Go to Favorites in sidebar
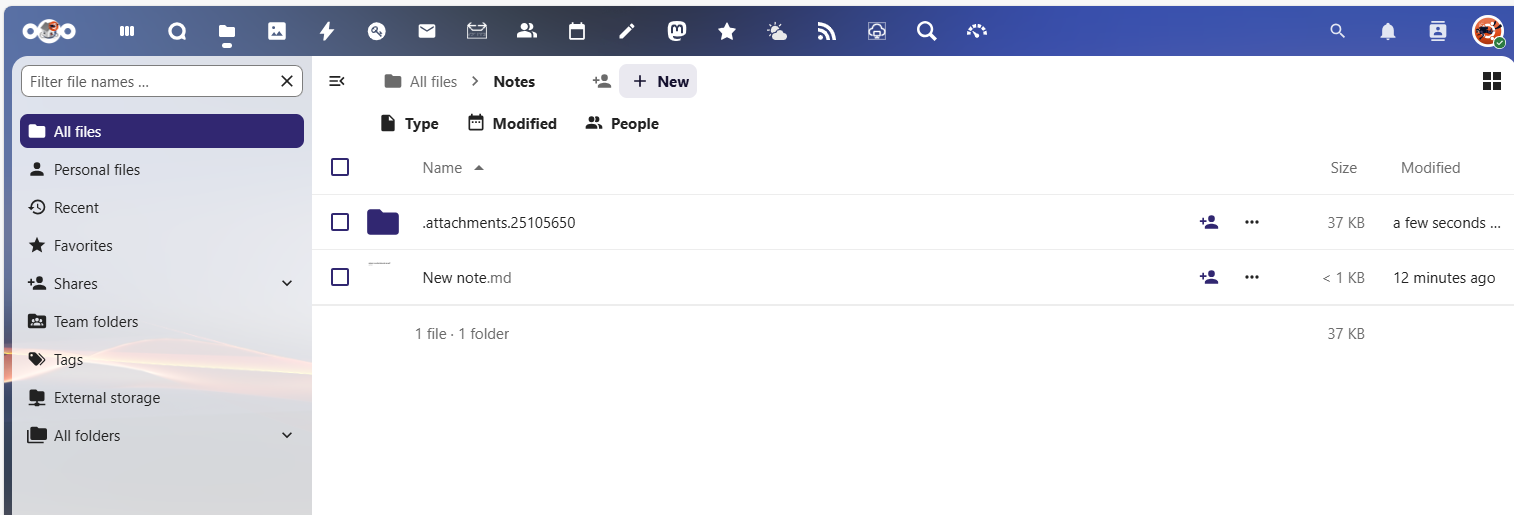 coord(83,246)
